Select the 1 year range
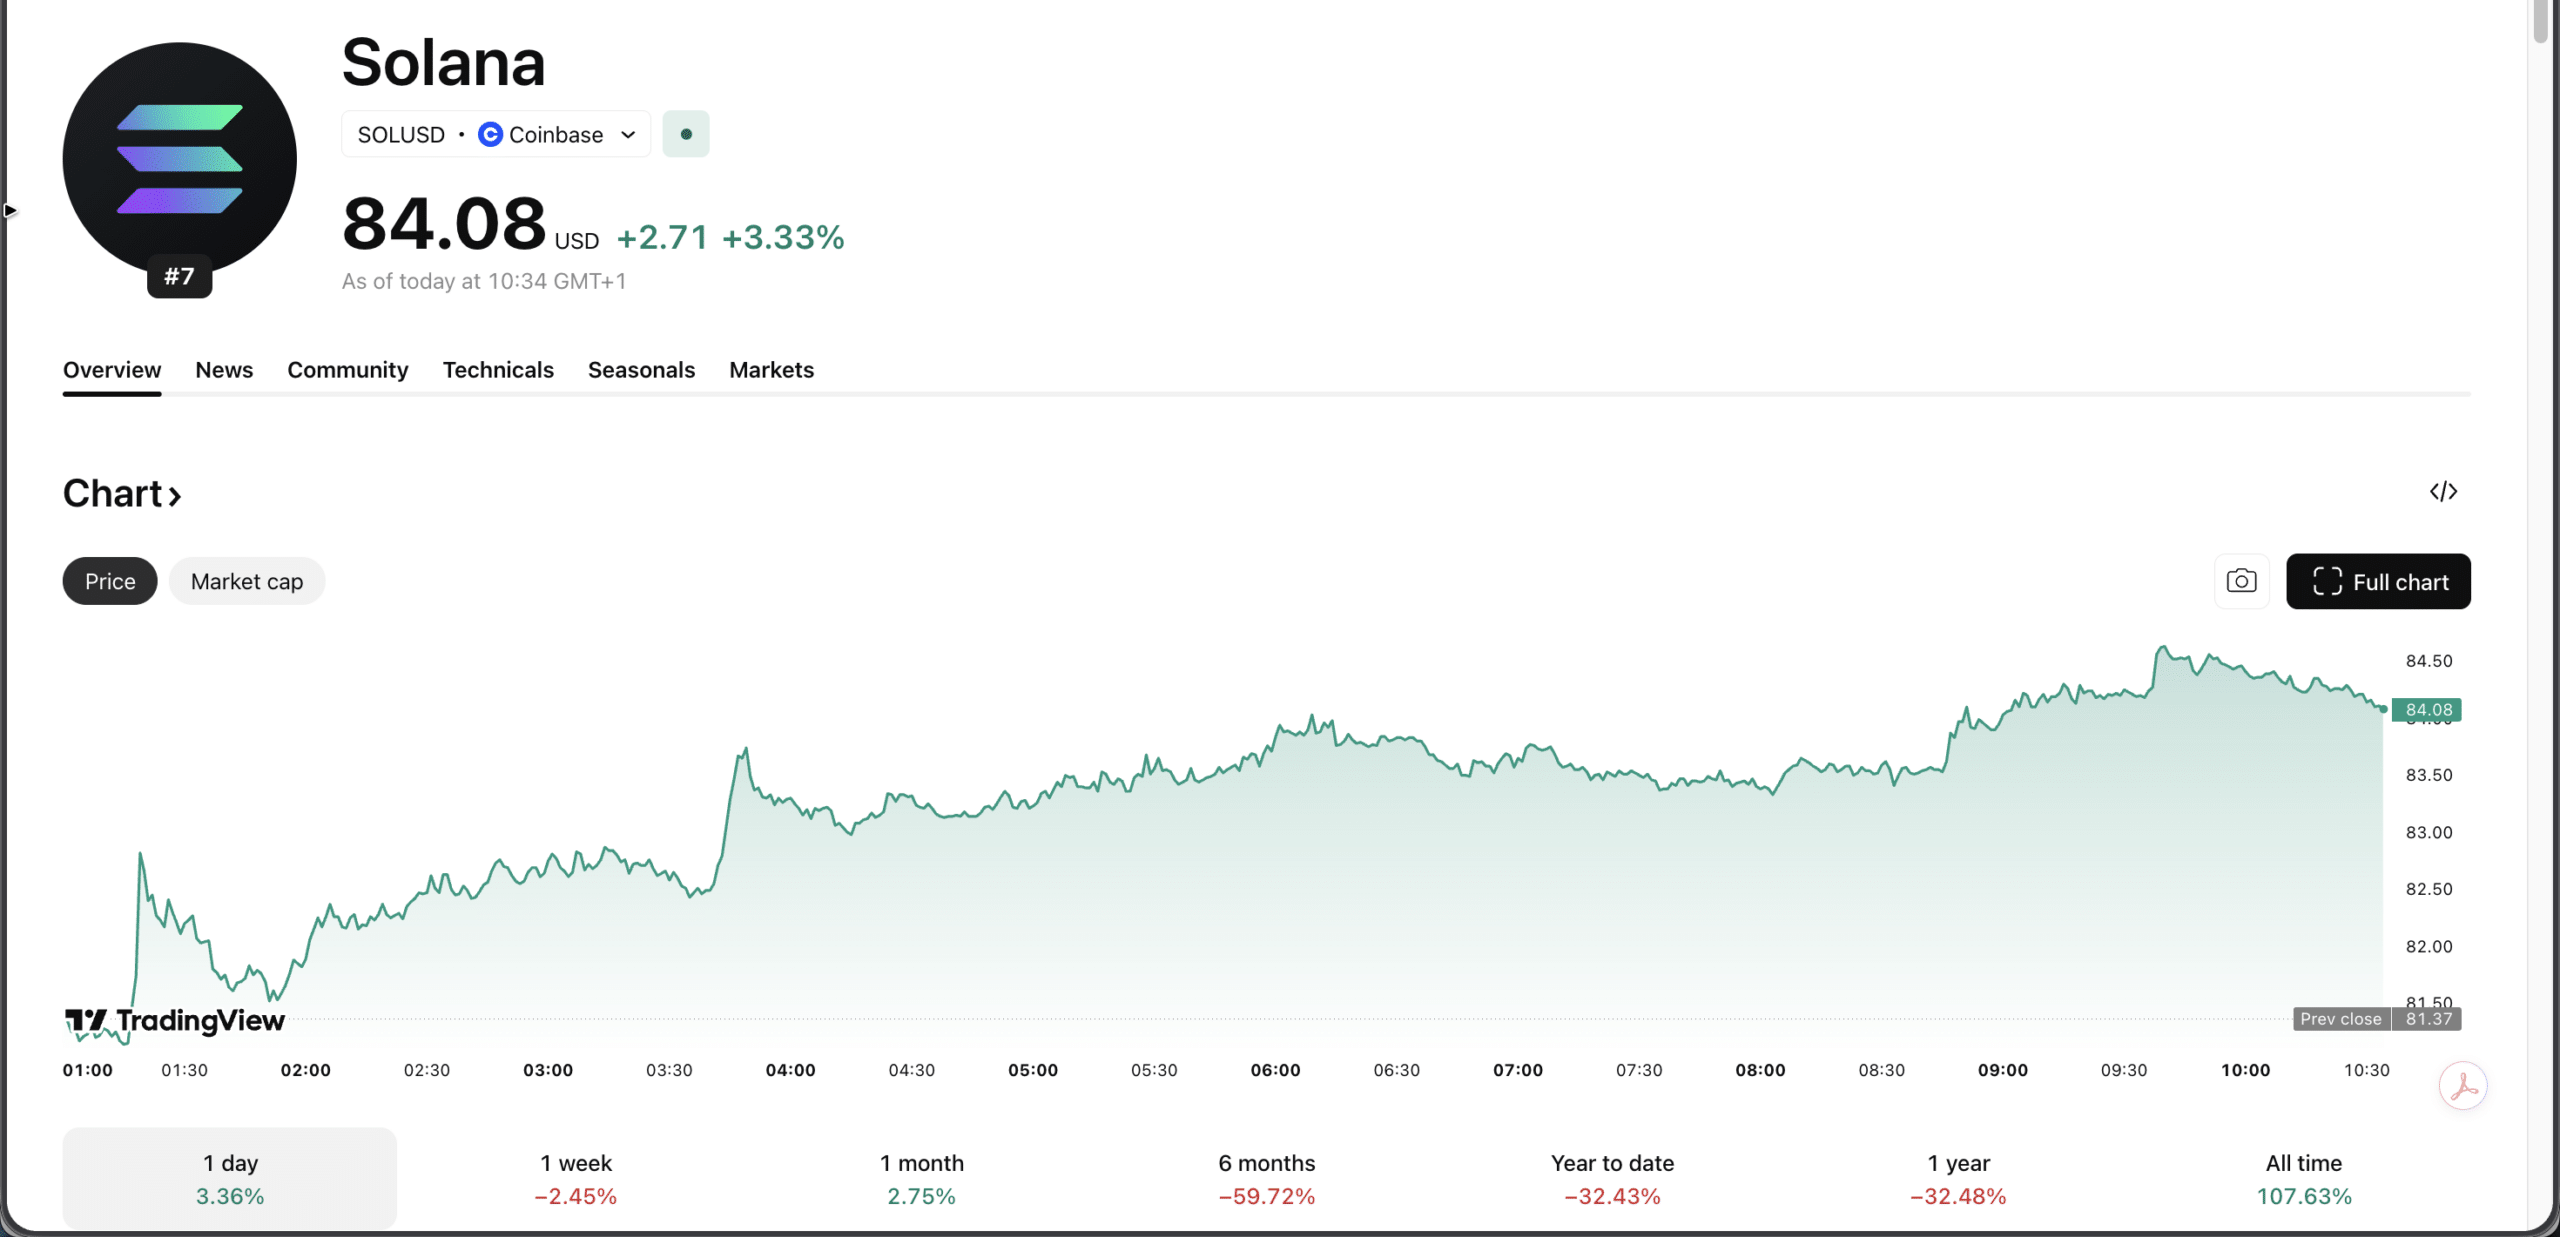Viewport: 2560px width, 1237px height. [x=1959, y=1179]
